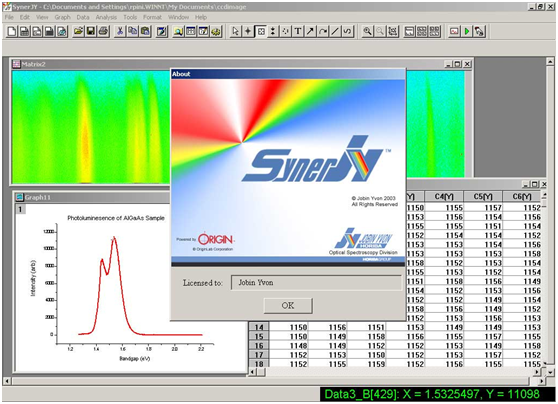Open a project with the folder icon
Image resolution: width=558 pixels, height=404 pixels.
pos(78,32)
